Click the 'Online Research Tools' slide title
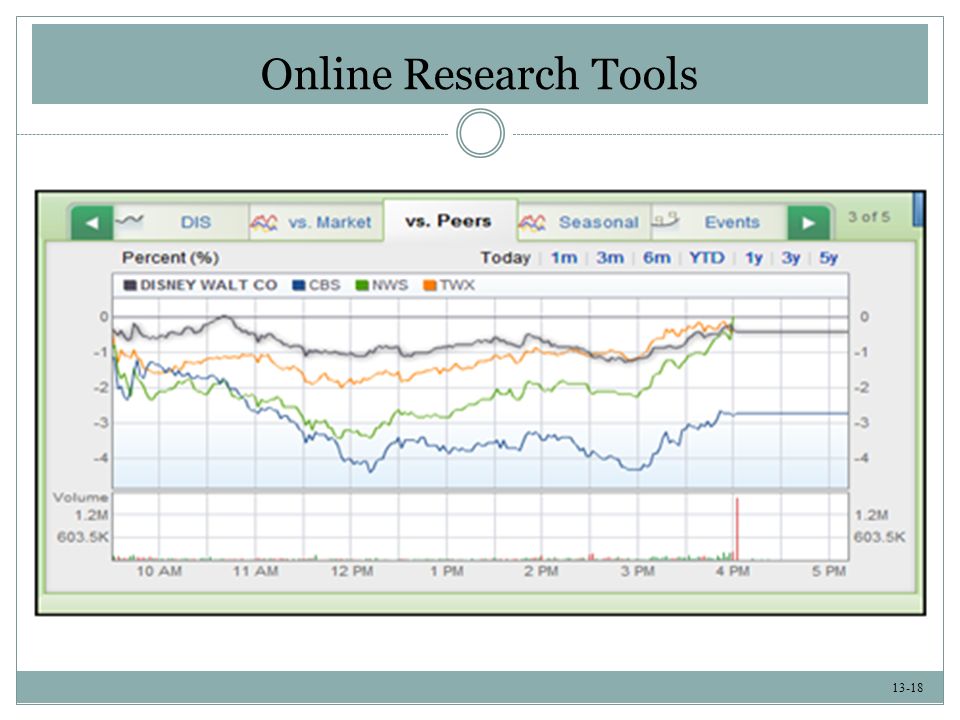The height and width of the screenshot is (720, 960). 479,74
